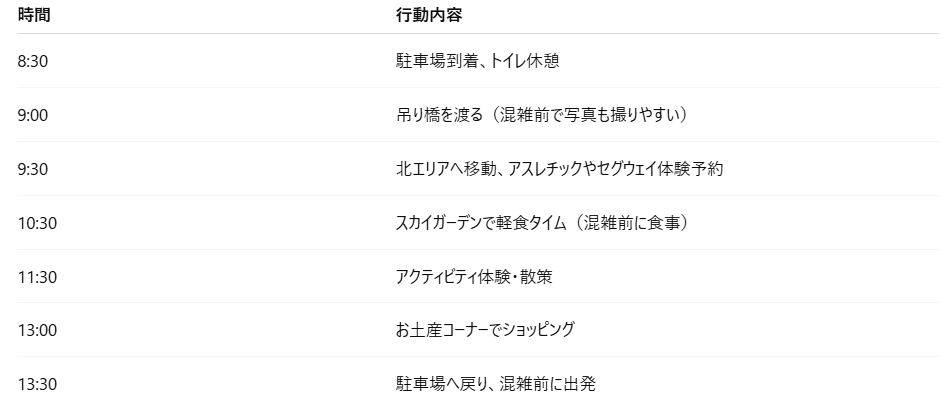This screenshot has height=406, width=949.
Task: Select the 13:00 time cell
Action: click(37, 330)
